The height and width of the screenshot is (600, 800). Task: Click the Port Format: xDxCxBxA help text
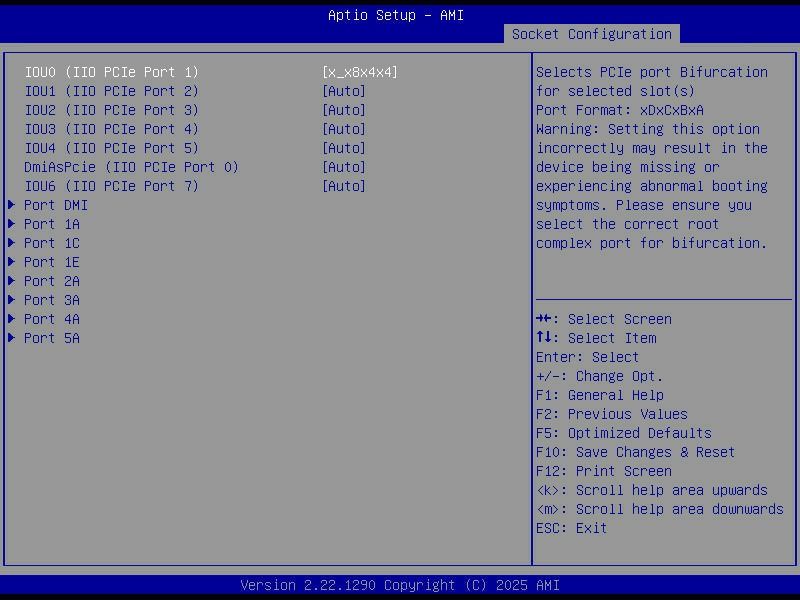620,110
